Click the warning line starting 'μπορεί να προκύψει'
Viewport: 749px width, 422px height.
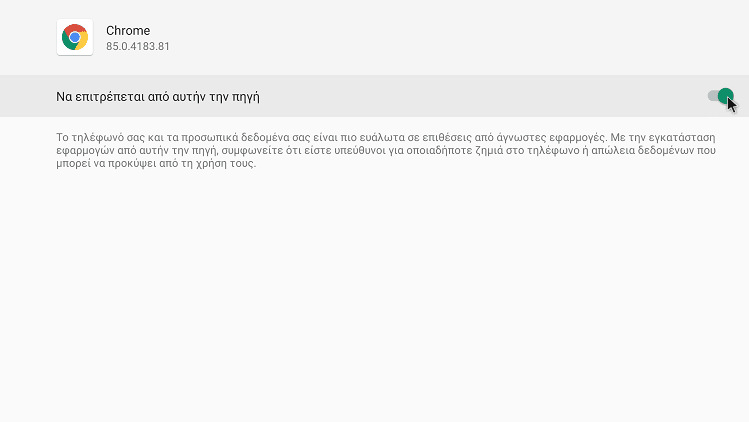point(156,163)
